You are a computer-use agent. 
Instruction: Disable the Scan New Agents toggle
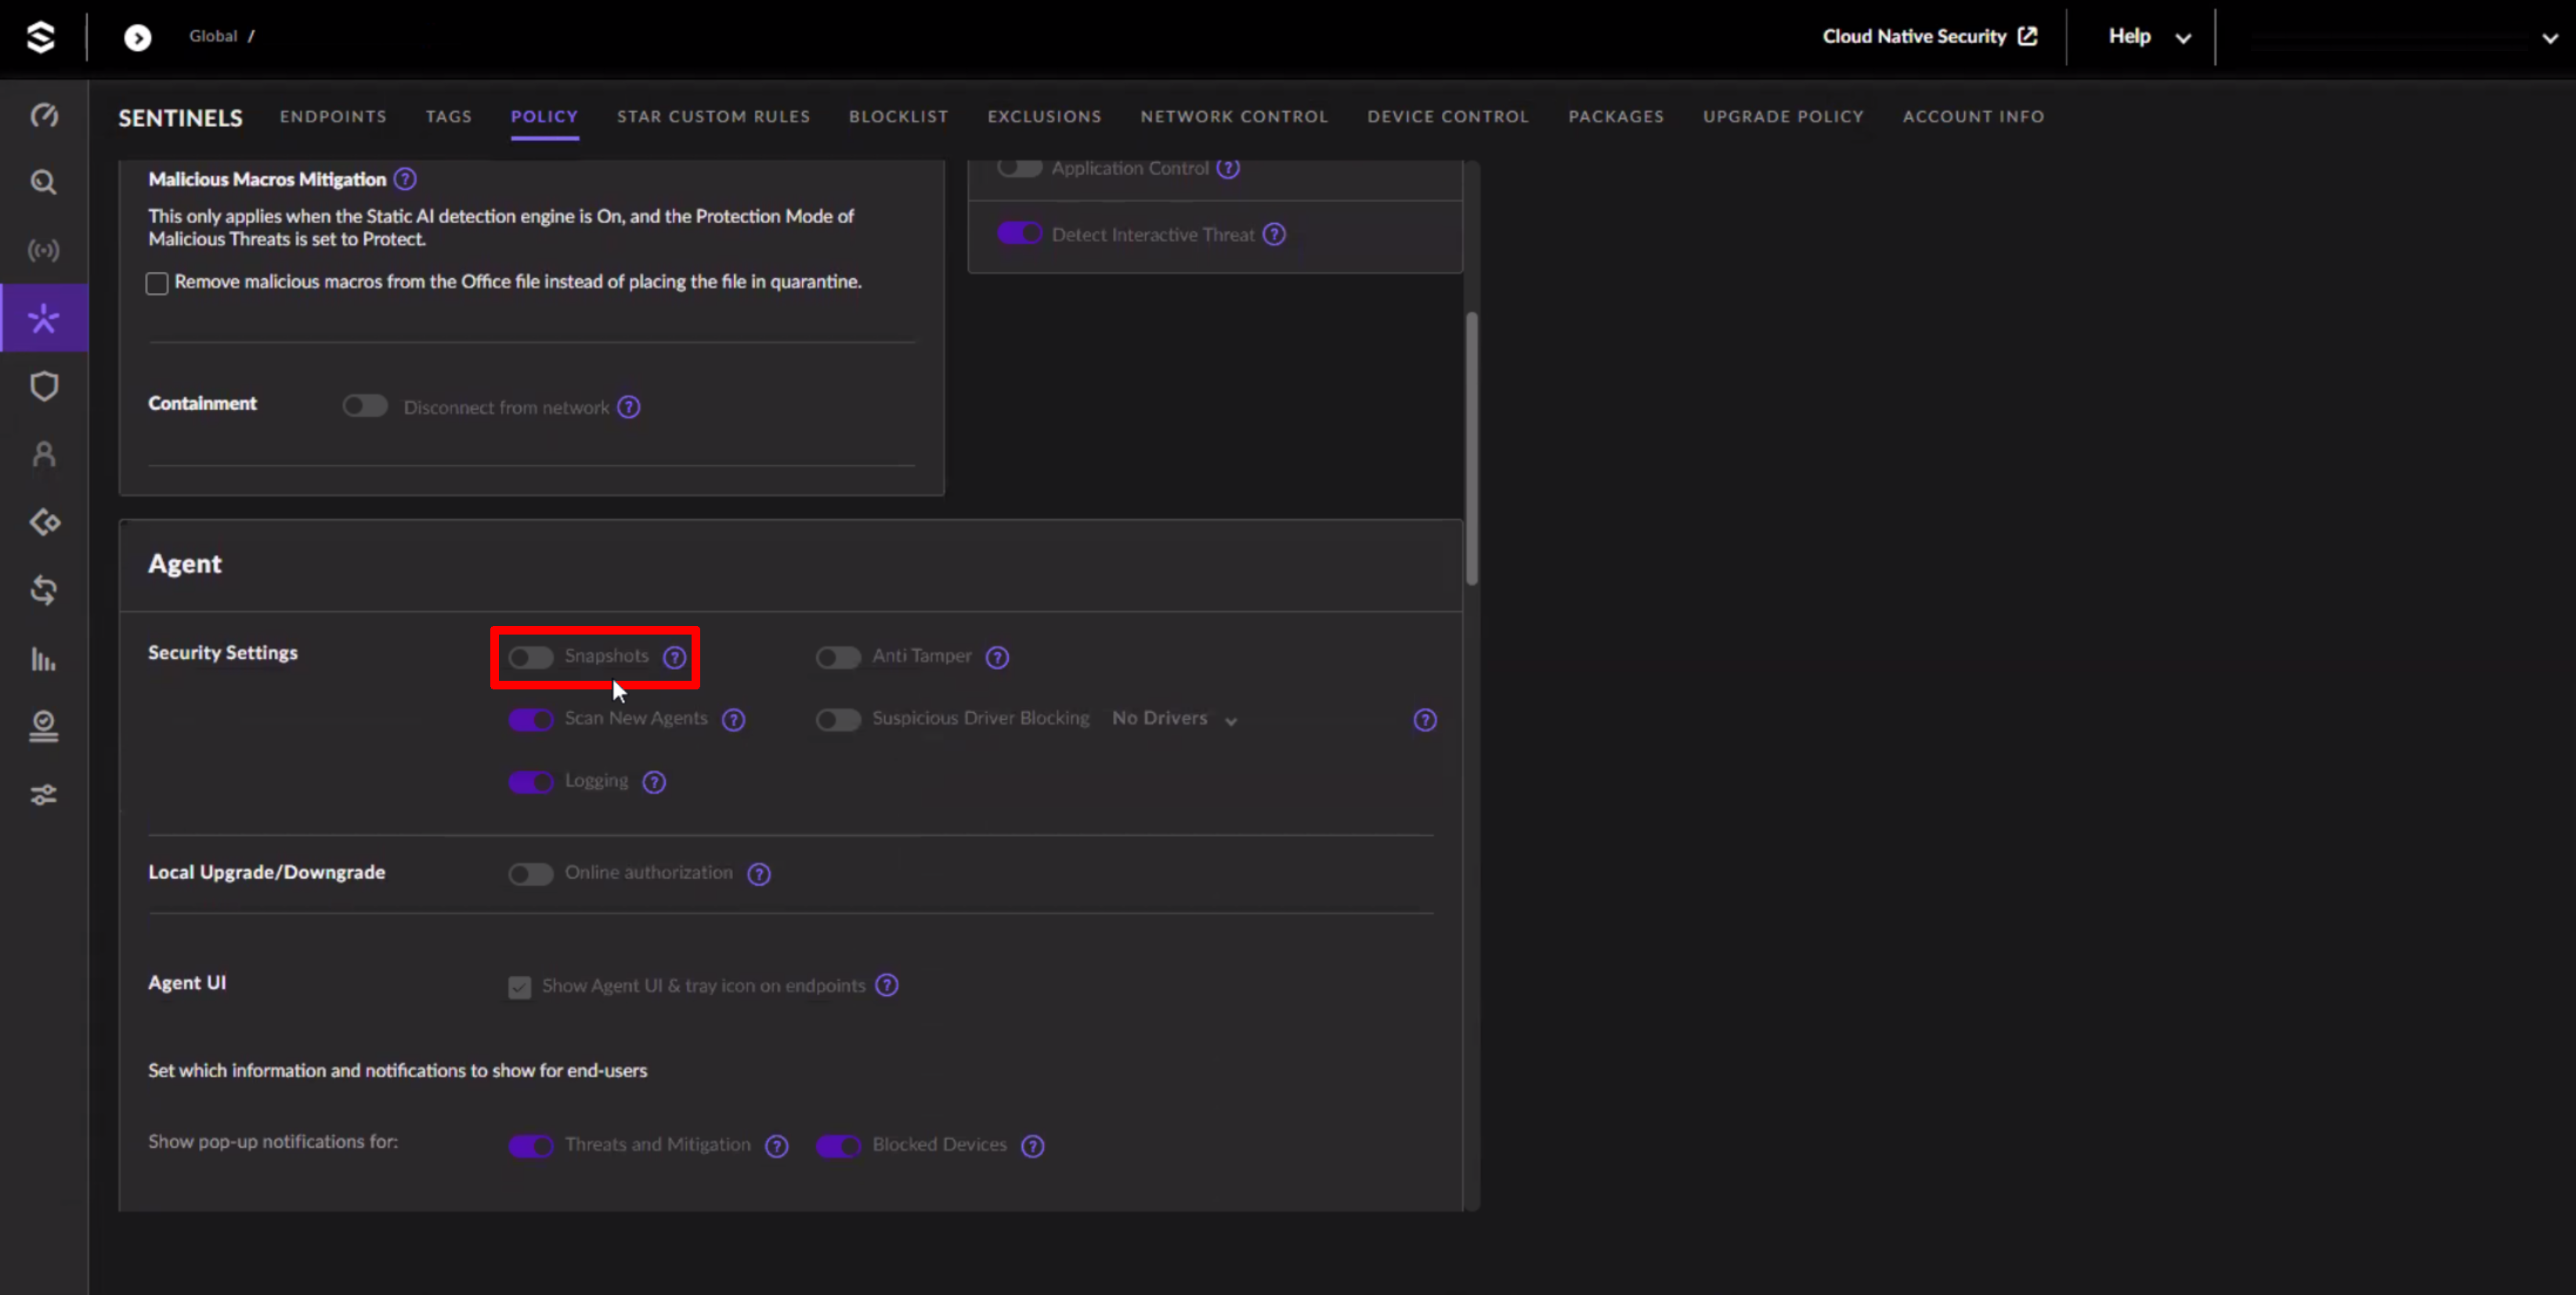[x=531, y=719]
